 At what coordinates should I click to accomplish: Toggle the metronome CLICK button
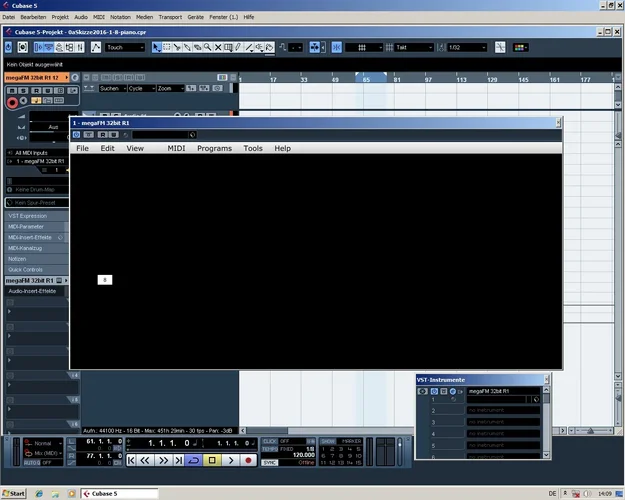[x=270, y=441]
